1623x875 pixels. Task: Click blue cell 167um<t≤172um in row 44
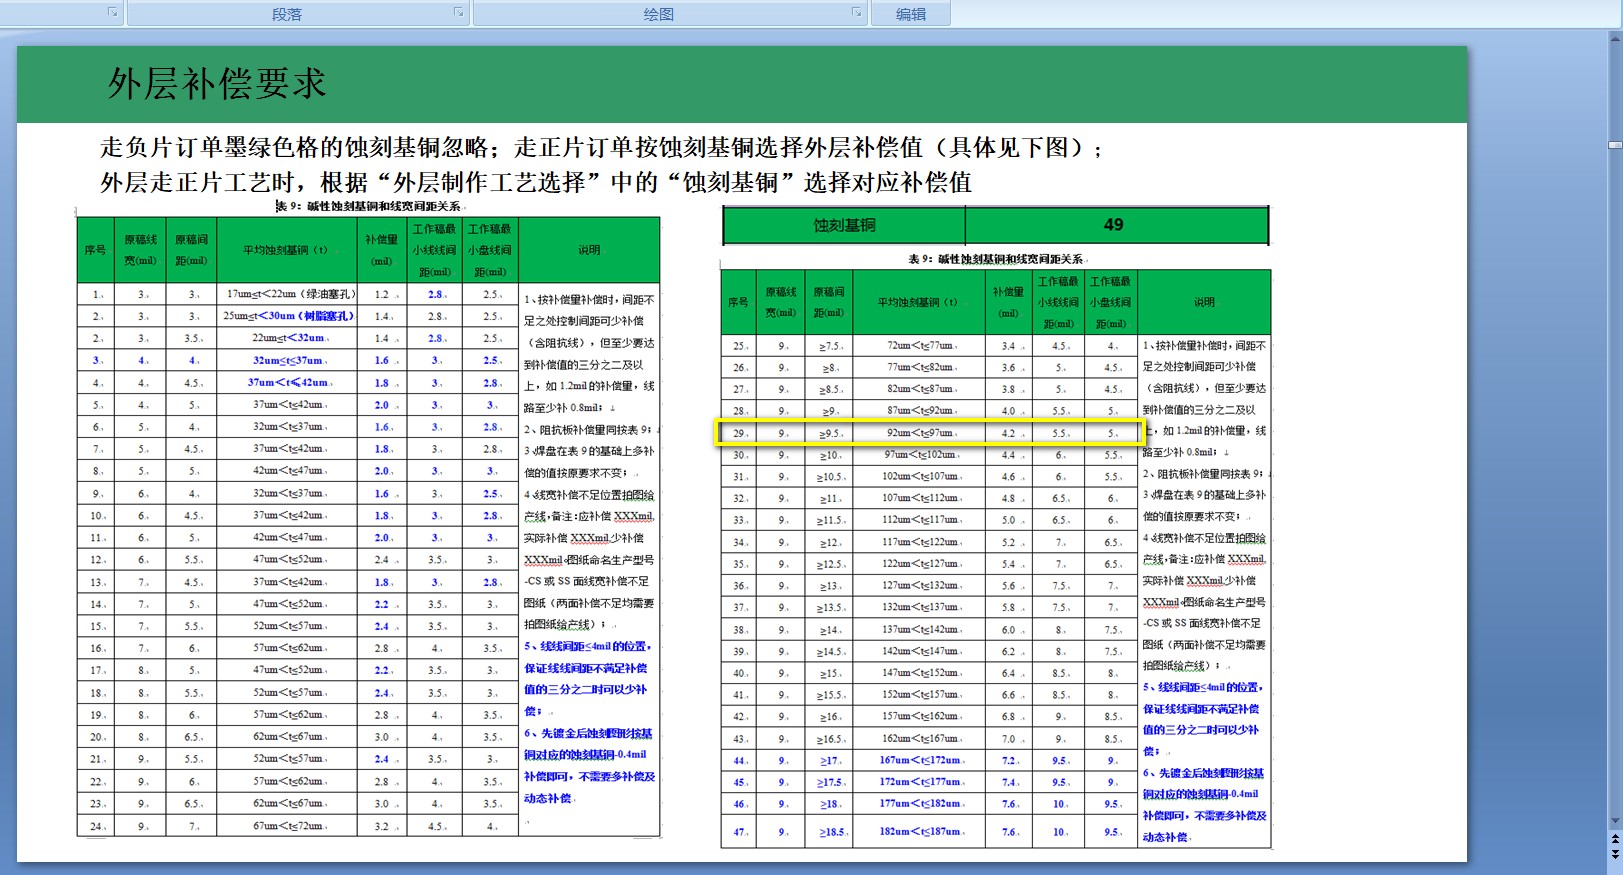tap(919, 760)
